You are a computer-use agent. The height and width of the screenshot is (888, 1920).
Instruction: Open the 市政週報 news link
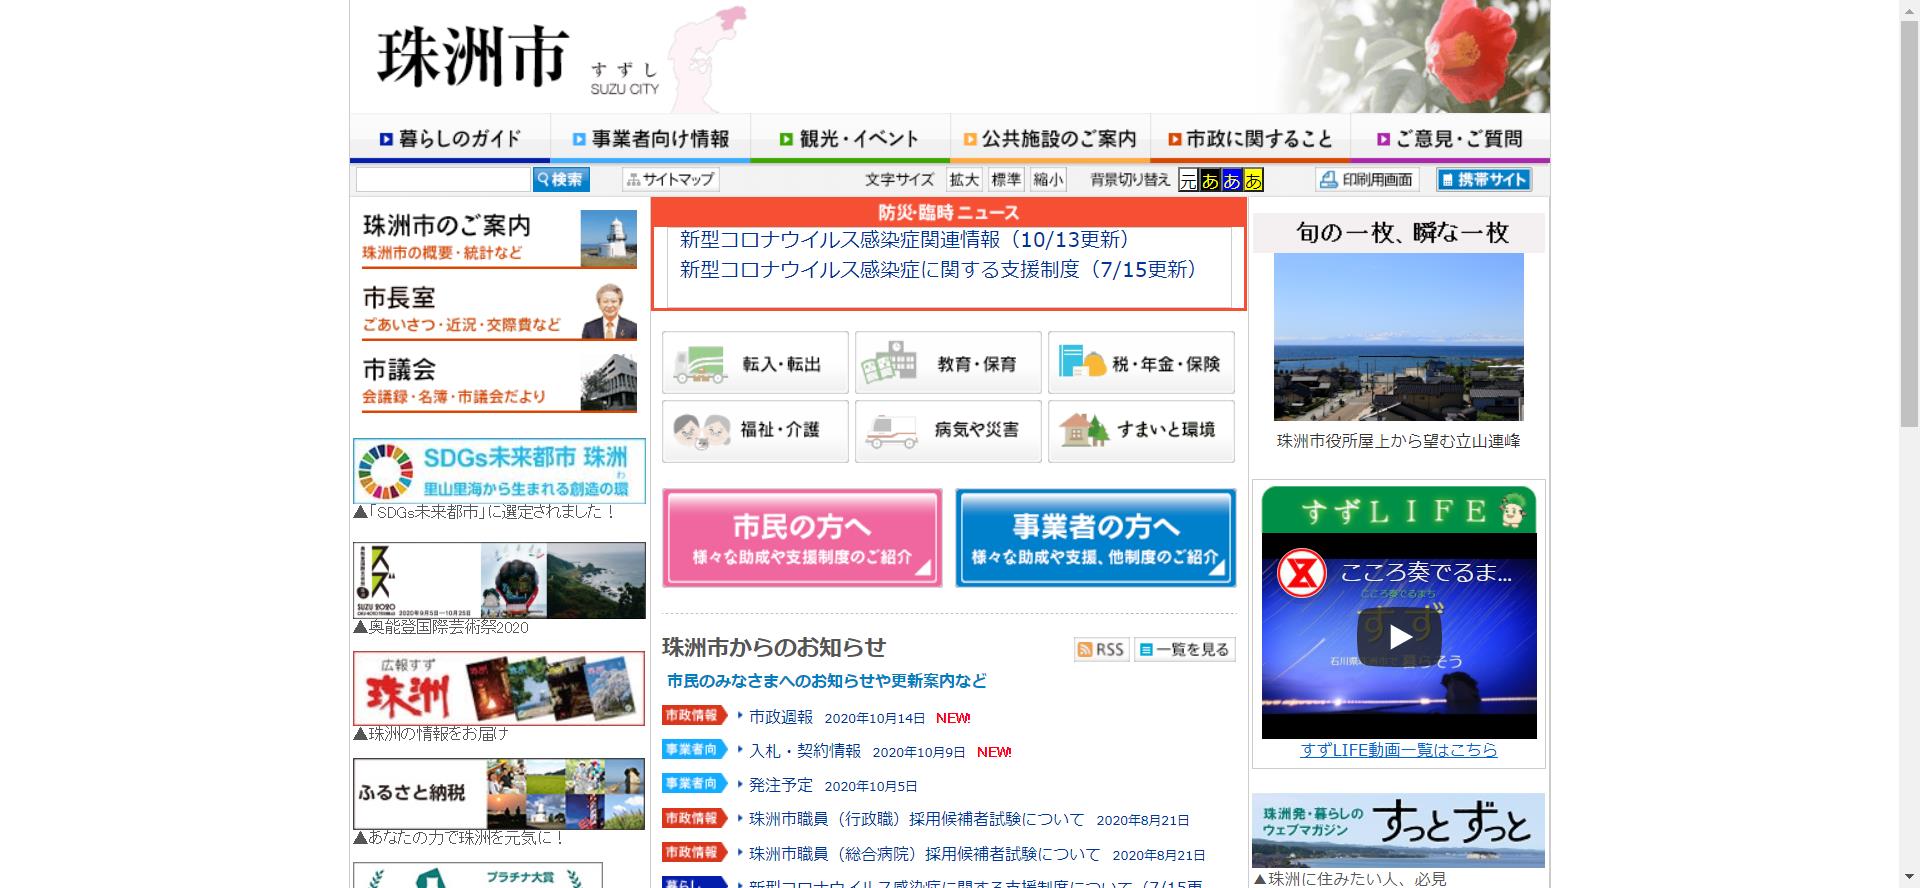click(780, 717)
